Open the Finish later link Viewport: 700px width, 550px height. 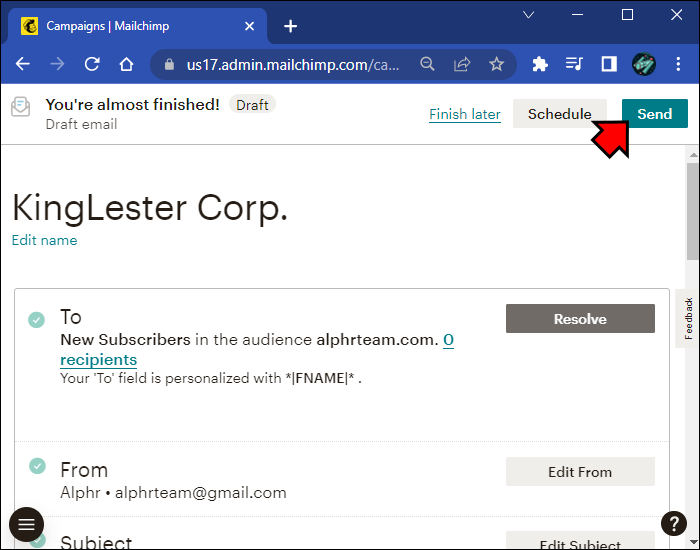click(x=465, y=114)
